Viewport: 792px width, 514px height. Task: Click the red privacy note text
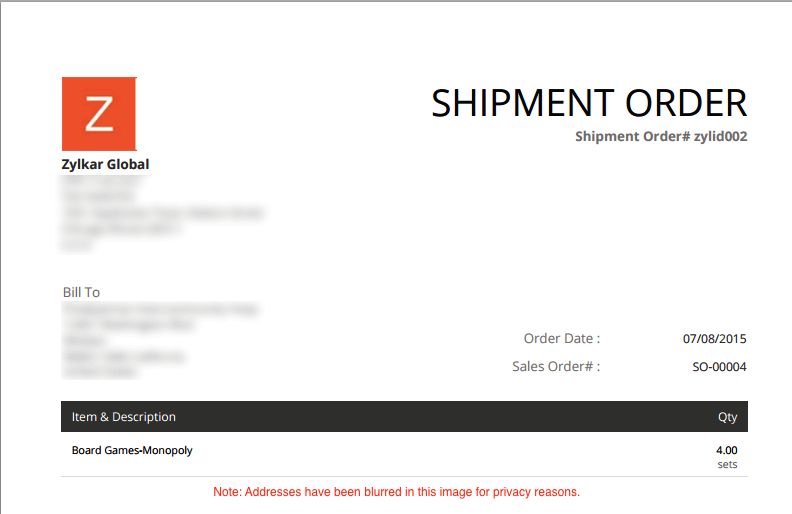[x=396, y=492]
